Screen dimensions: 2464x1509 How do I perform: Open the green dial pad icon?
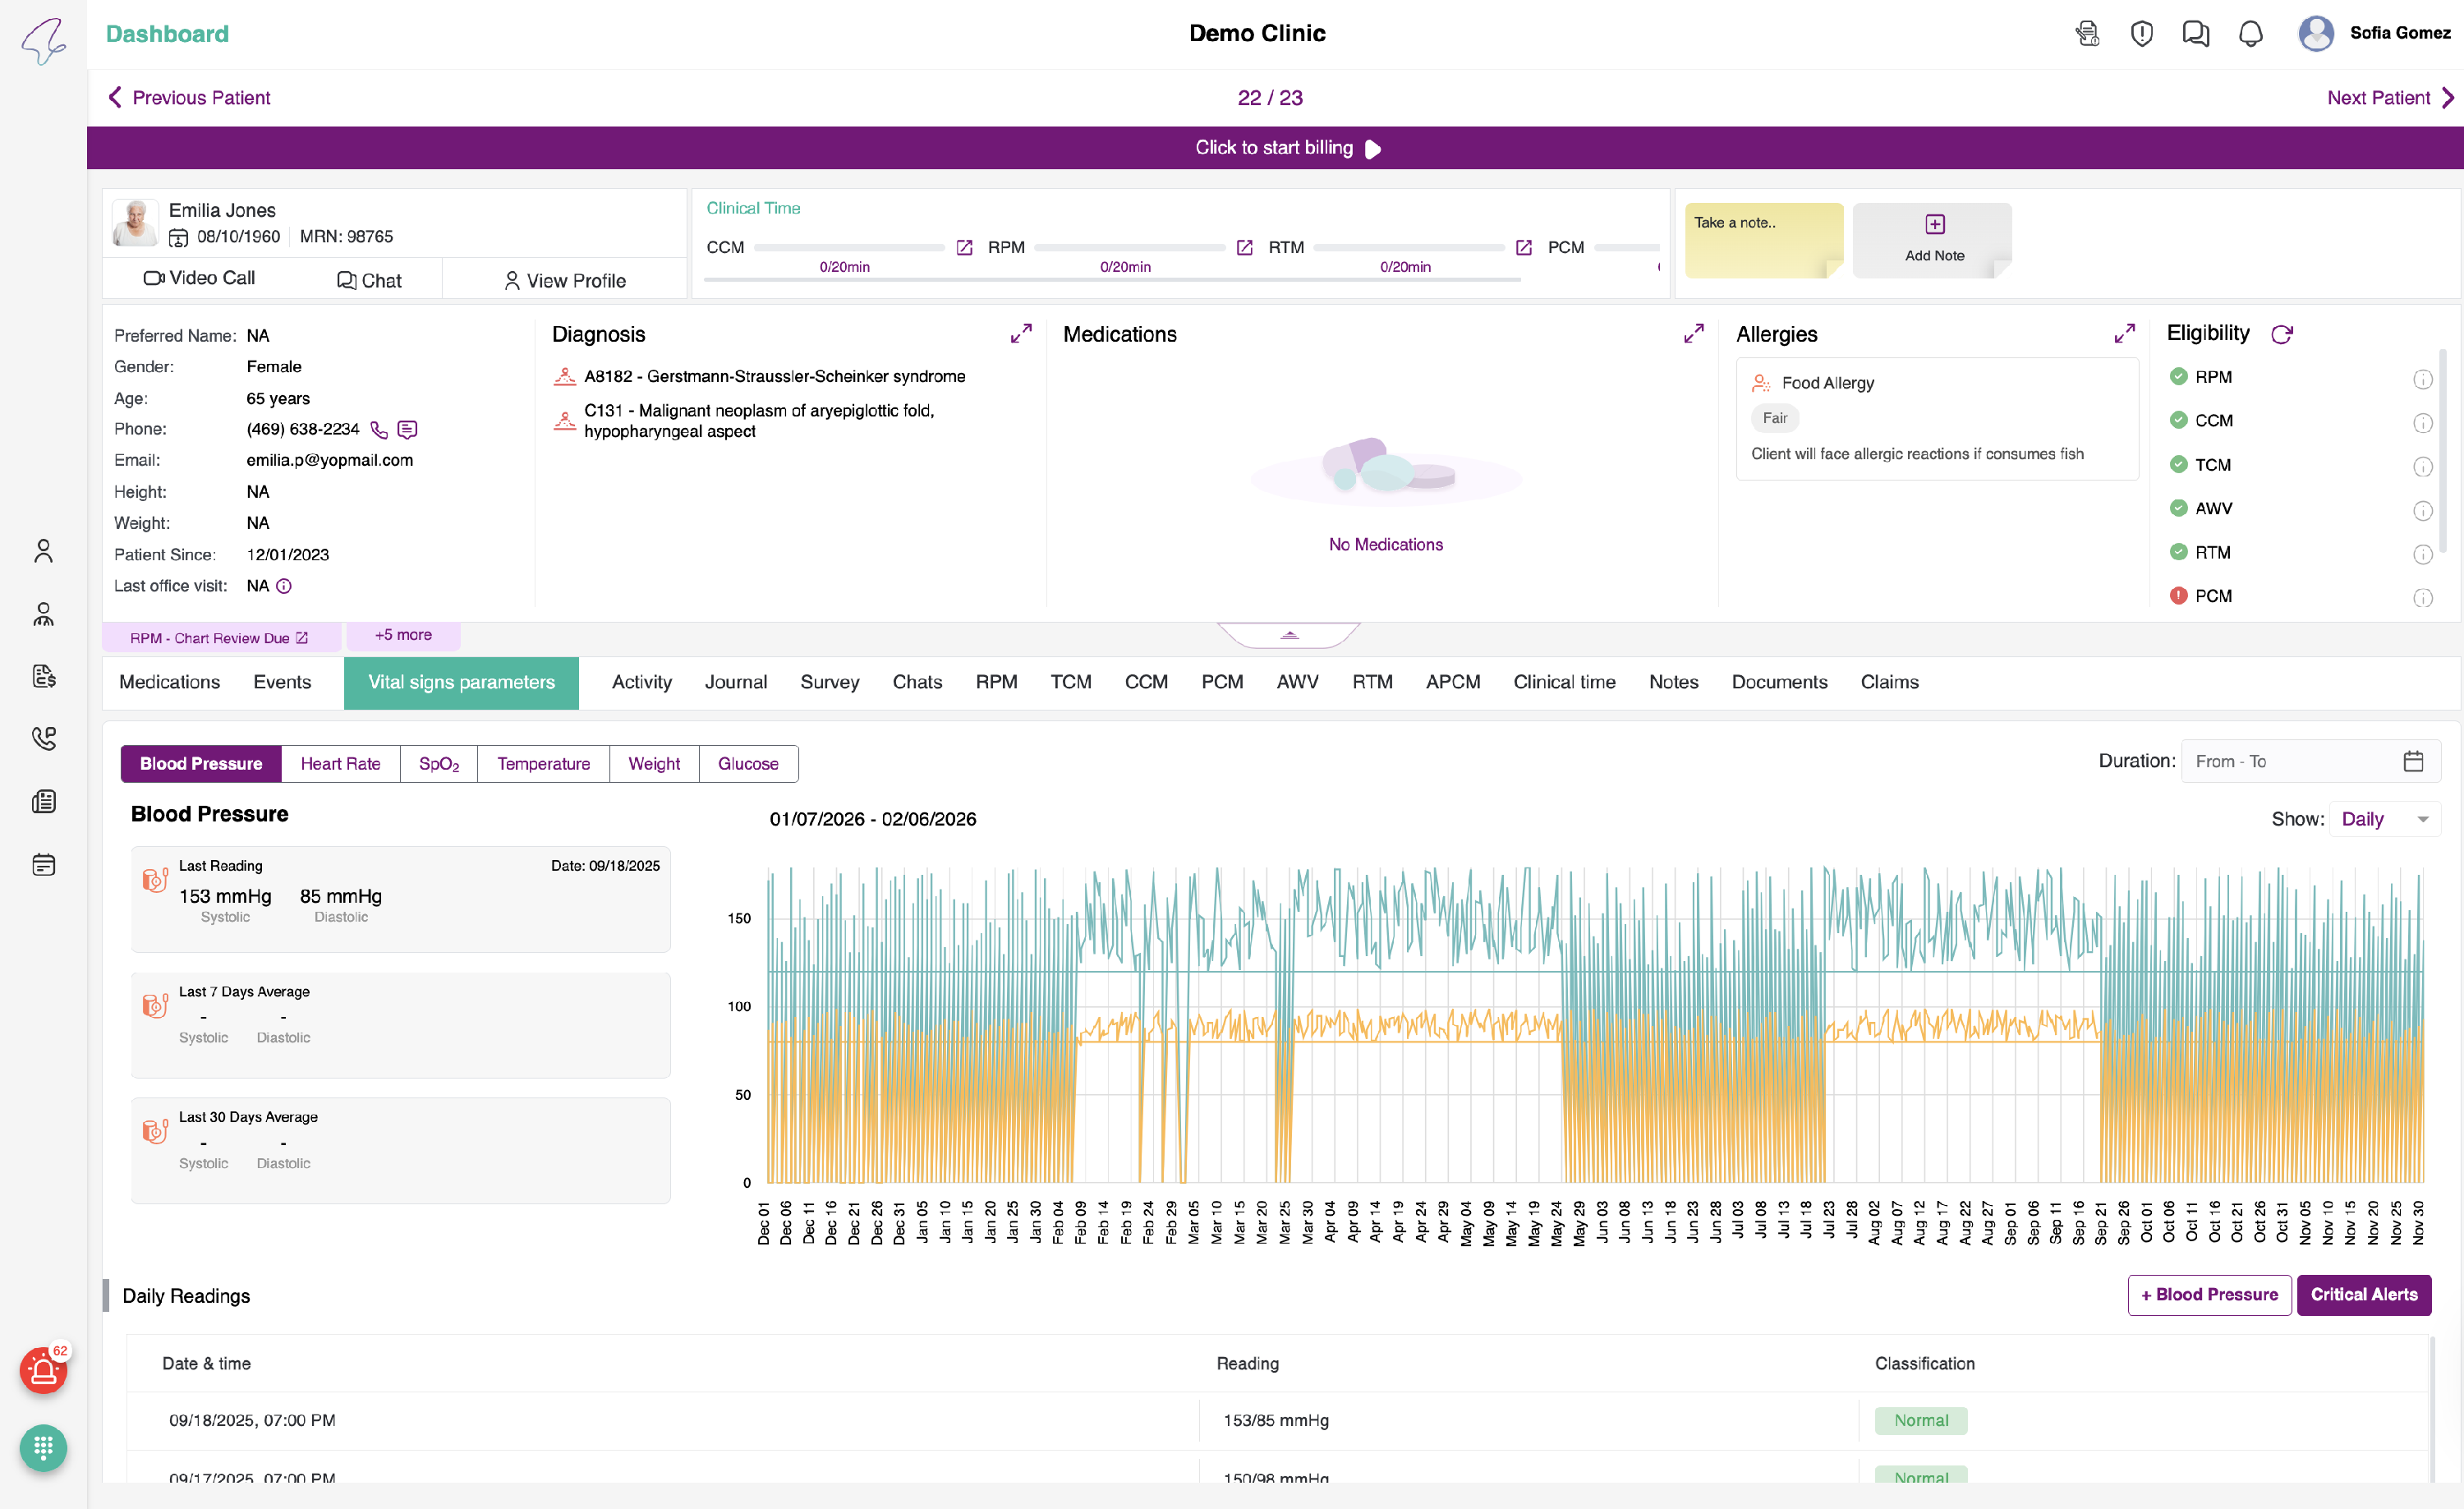tap(43, 1447)
